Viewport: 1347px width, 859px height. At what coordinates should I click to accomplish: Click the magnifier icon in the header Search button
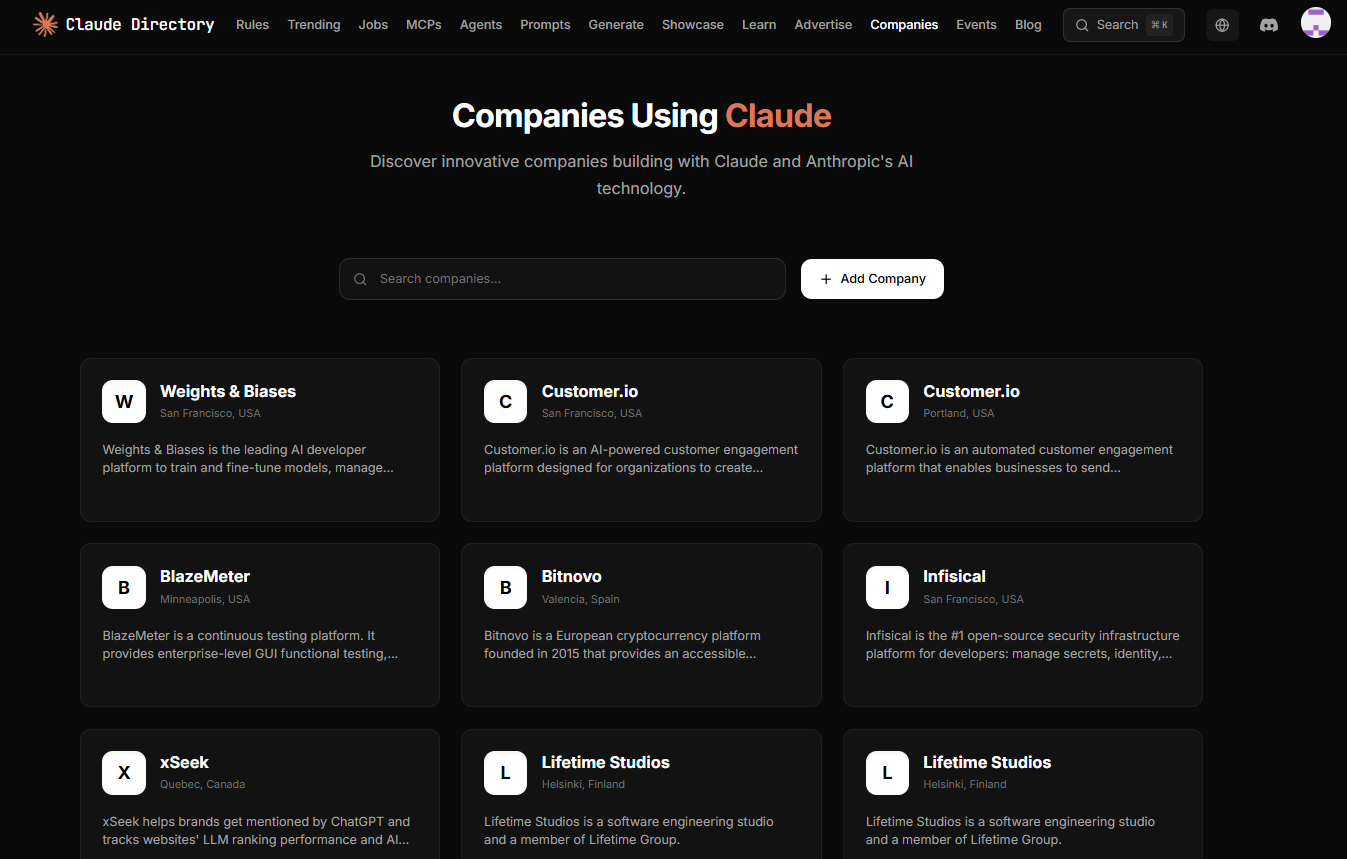tap(1082, 25)
